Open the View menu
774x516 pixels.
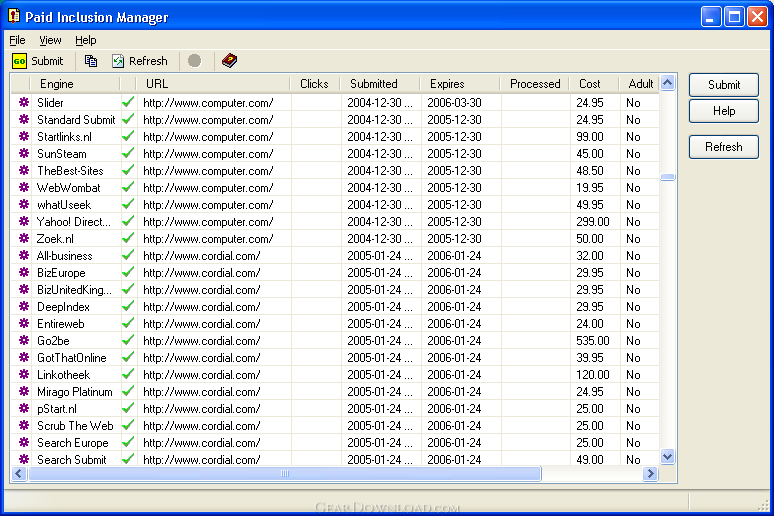click(x=50, y=40)
